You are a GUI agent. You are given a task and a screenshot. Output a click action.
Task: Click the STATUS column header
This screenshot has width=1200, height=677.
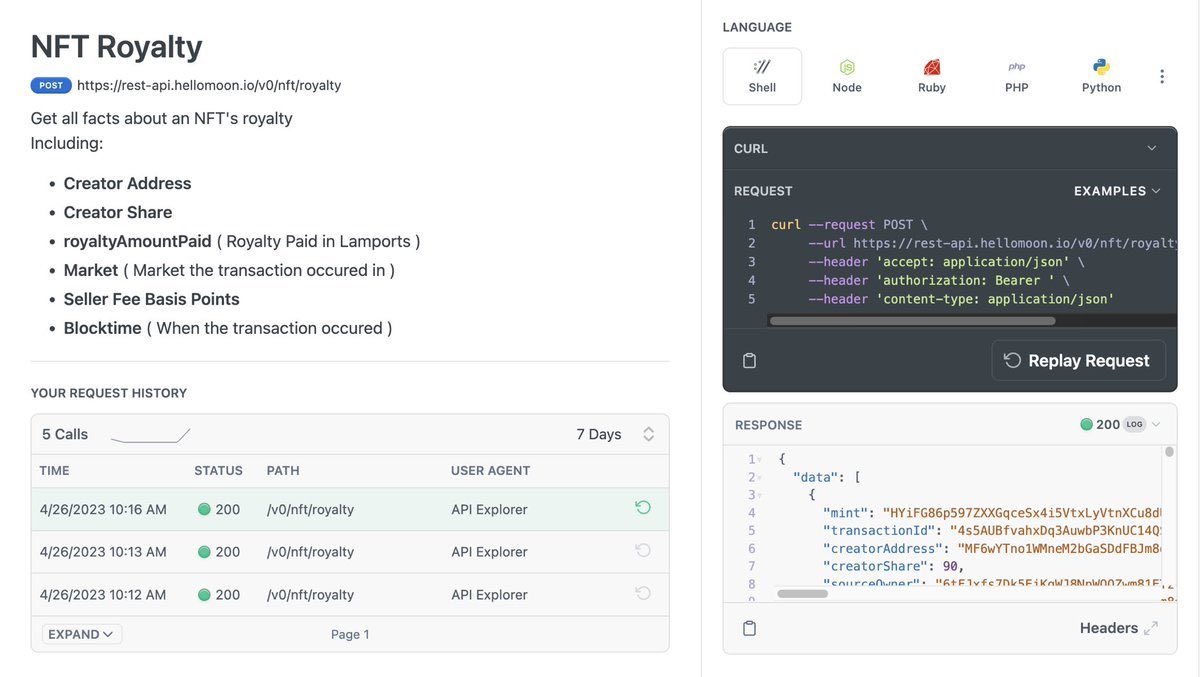[x=218, y=470]
